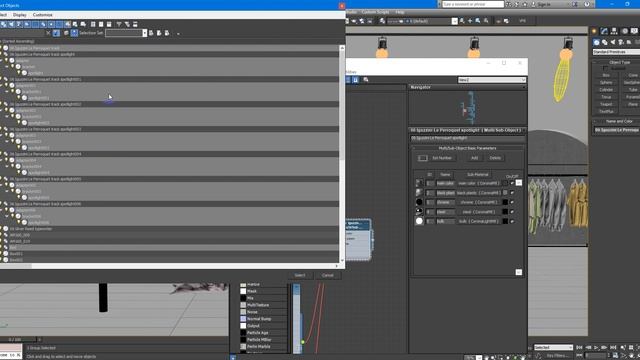This screenshot has width=640, height=360.
Task: Open the Selected dropdown near playback controls
Action: click(x=553, y=348)
